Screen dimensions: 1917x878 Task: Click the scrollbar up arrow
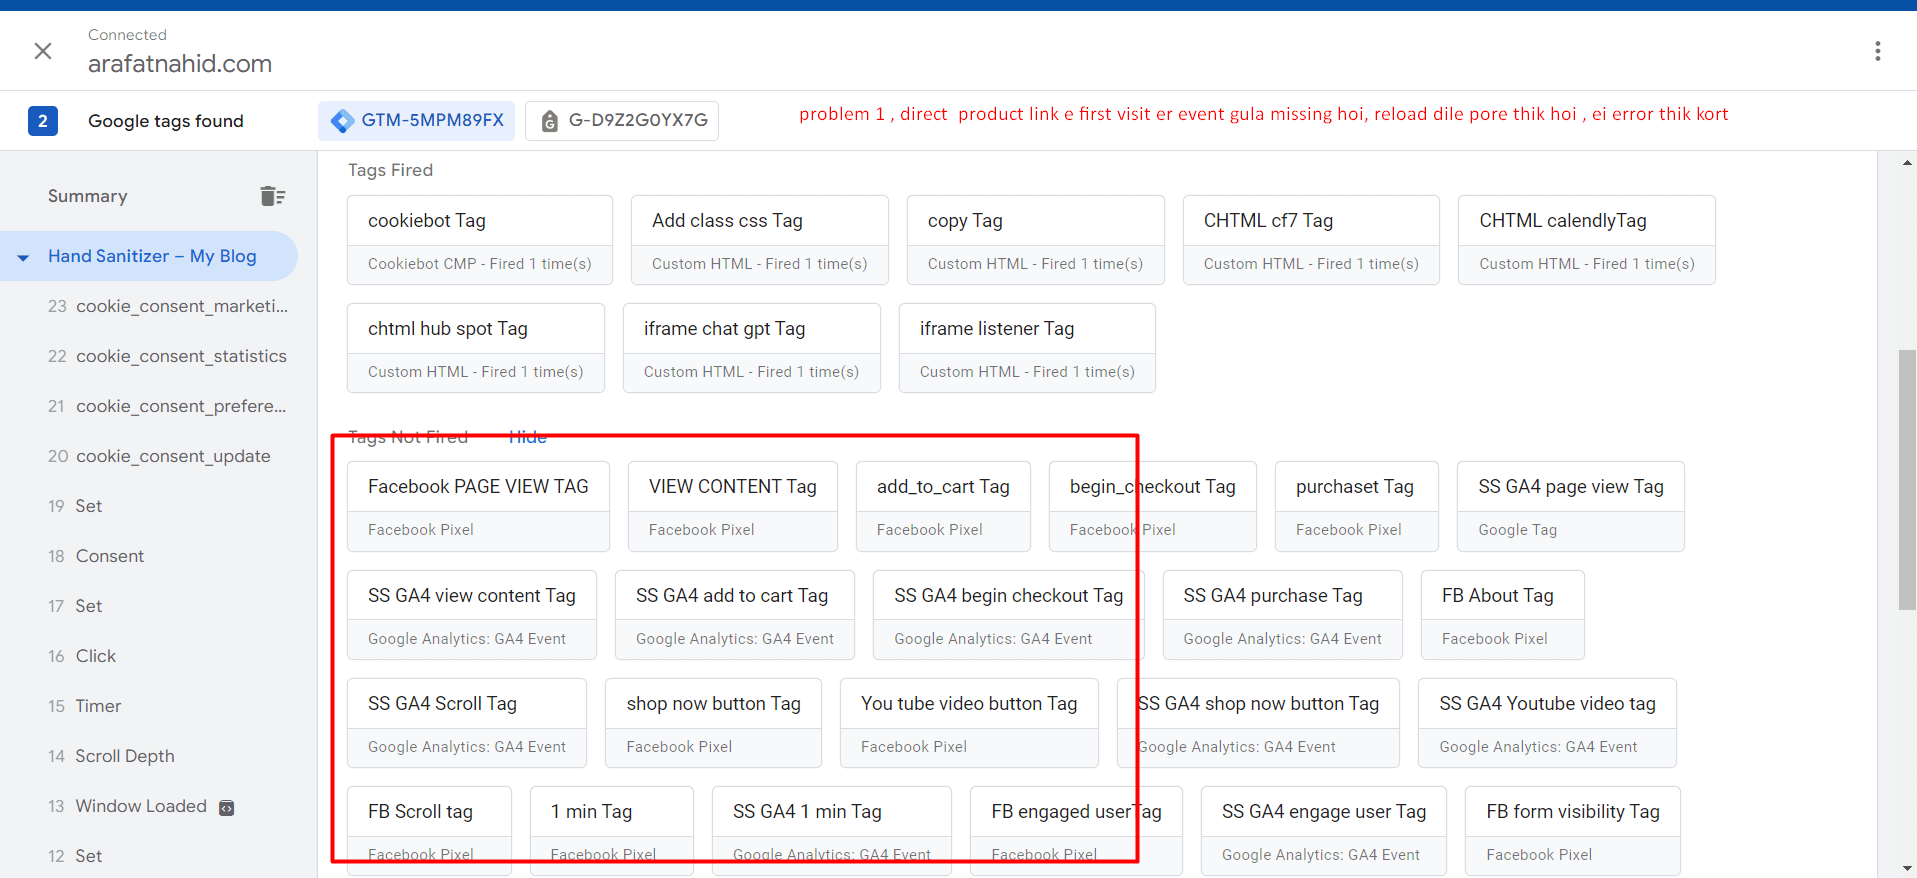tap(1907, 161)
